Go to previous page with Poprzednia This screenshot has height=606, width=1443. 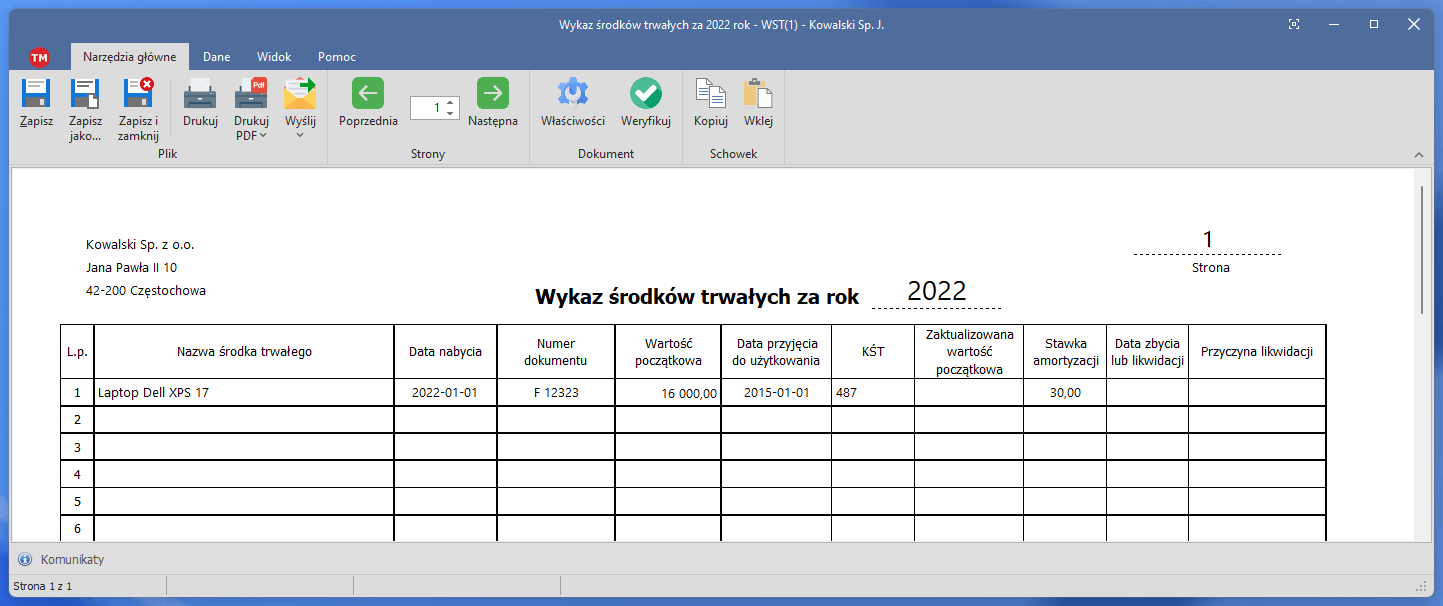click(x=368, y=95)
